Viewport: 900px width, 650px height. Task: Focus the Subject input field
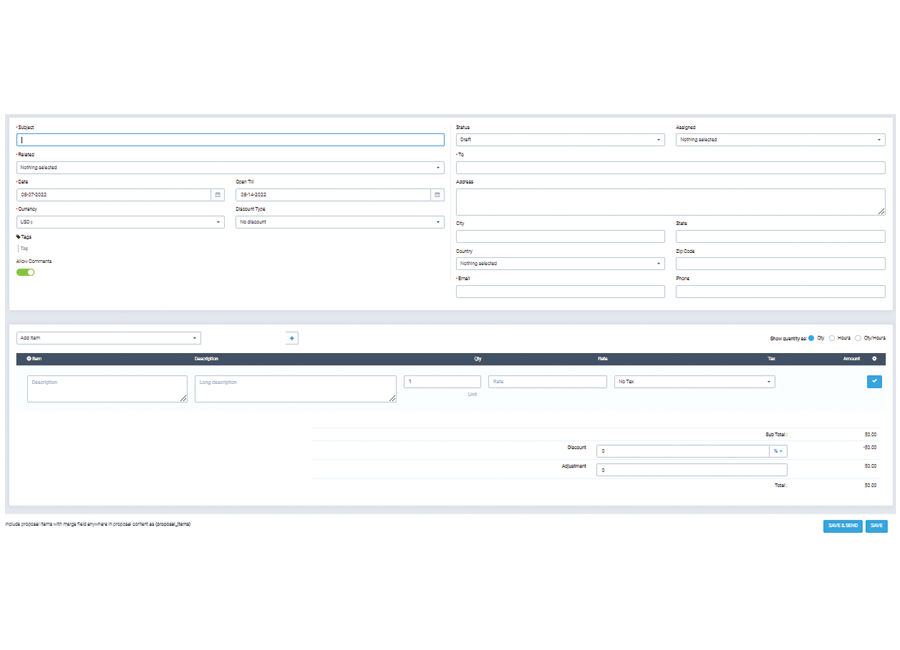(x=230, y=140)
